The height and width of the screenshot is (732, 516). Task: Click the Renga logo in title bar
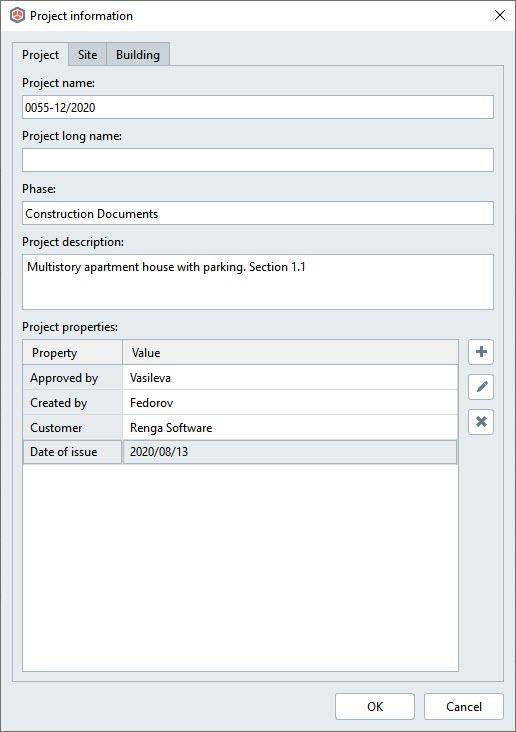[x=17, y=15]
